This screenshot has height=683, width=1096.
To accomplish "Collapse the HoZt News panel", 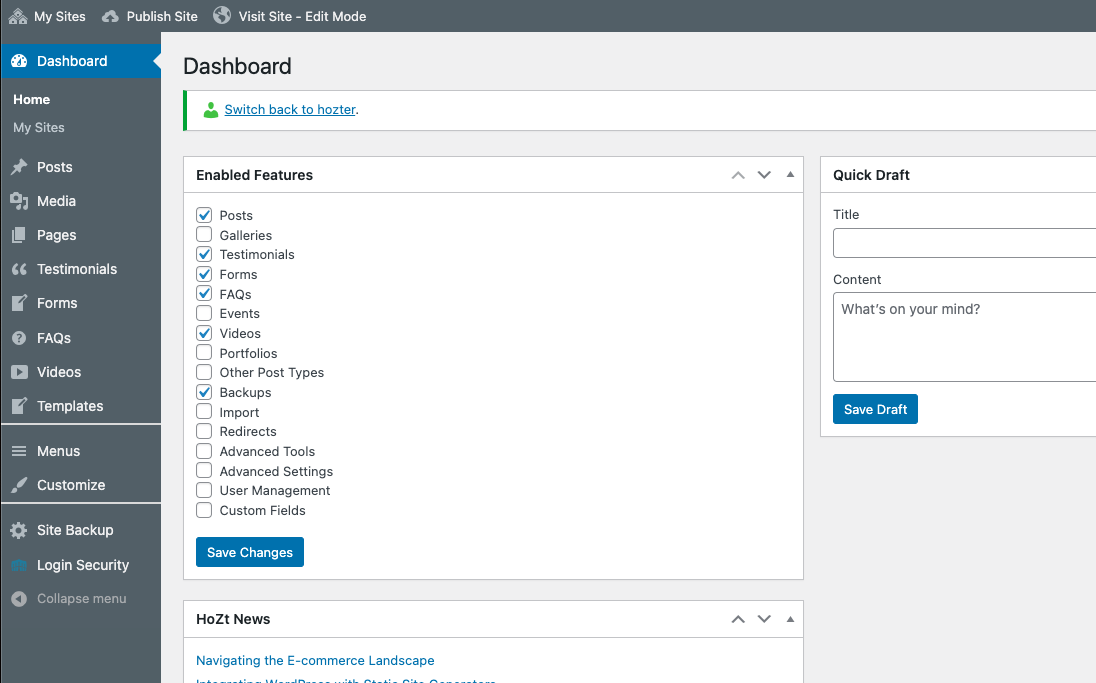I will 790,619.
